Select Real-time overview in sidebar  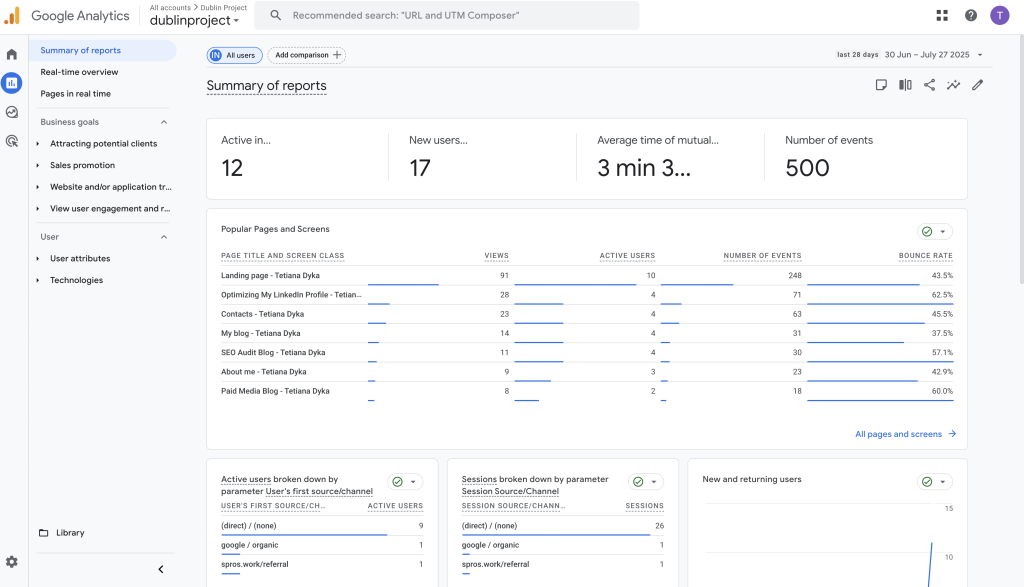click(79, 72)
